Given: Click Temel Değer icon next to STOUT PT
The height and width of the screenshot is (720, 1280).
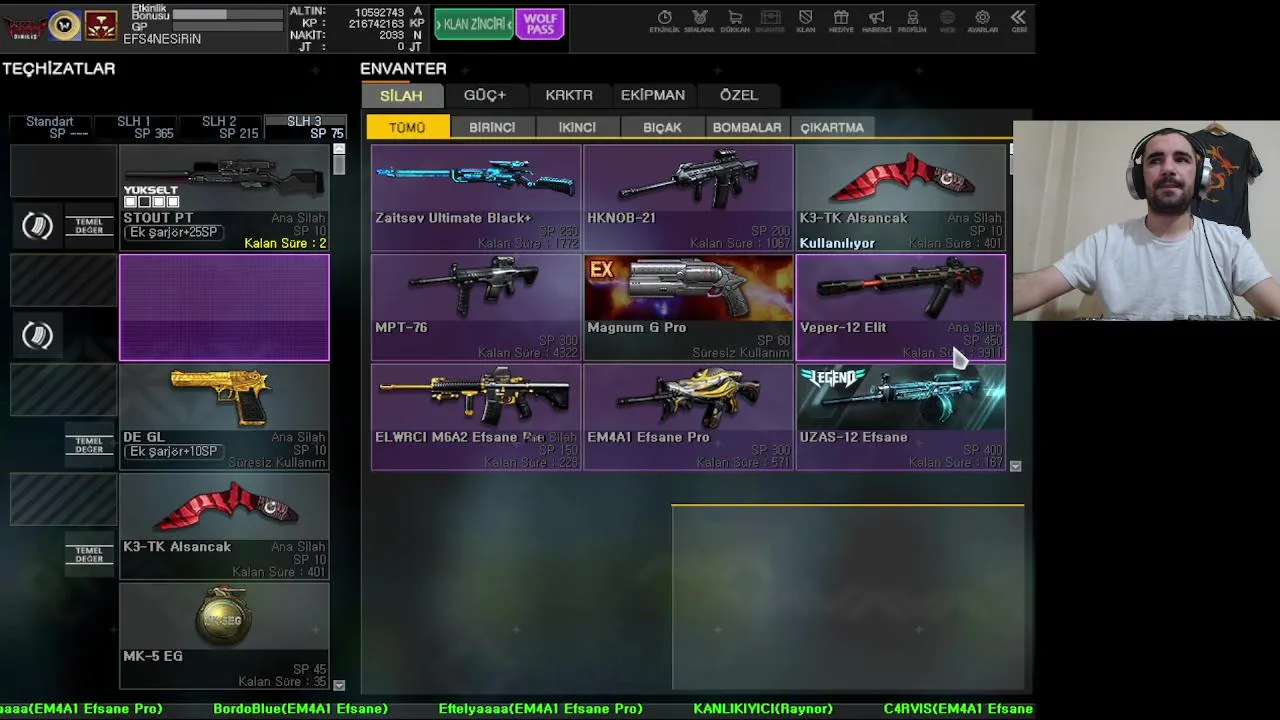Looking at the screenshot, I should click(90, 226).
